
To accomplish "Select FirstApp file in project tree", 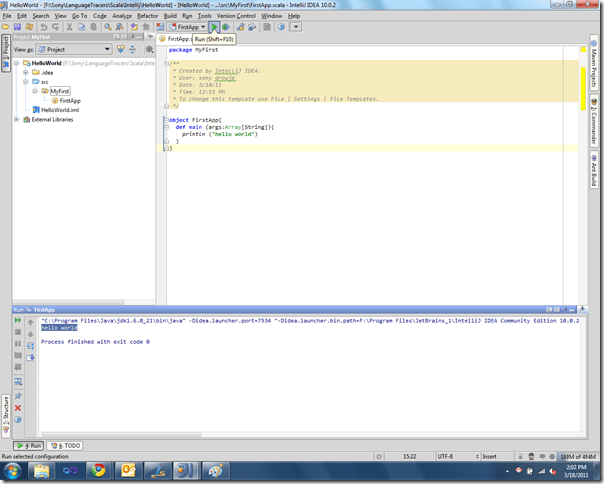I will pyautogui.click(x=69, y=101).
